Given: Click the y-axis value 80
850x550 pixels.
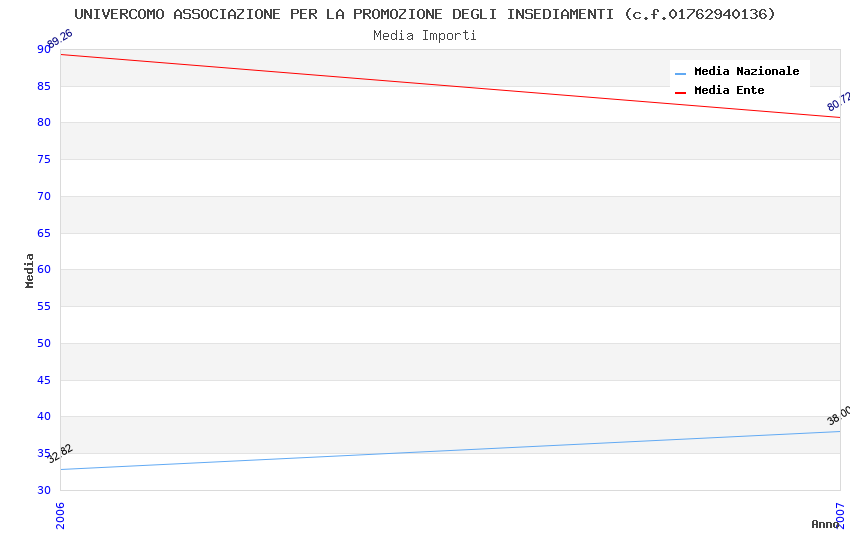Looking at the screenshot, I should pos(44,122).
